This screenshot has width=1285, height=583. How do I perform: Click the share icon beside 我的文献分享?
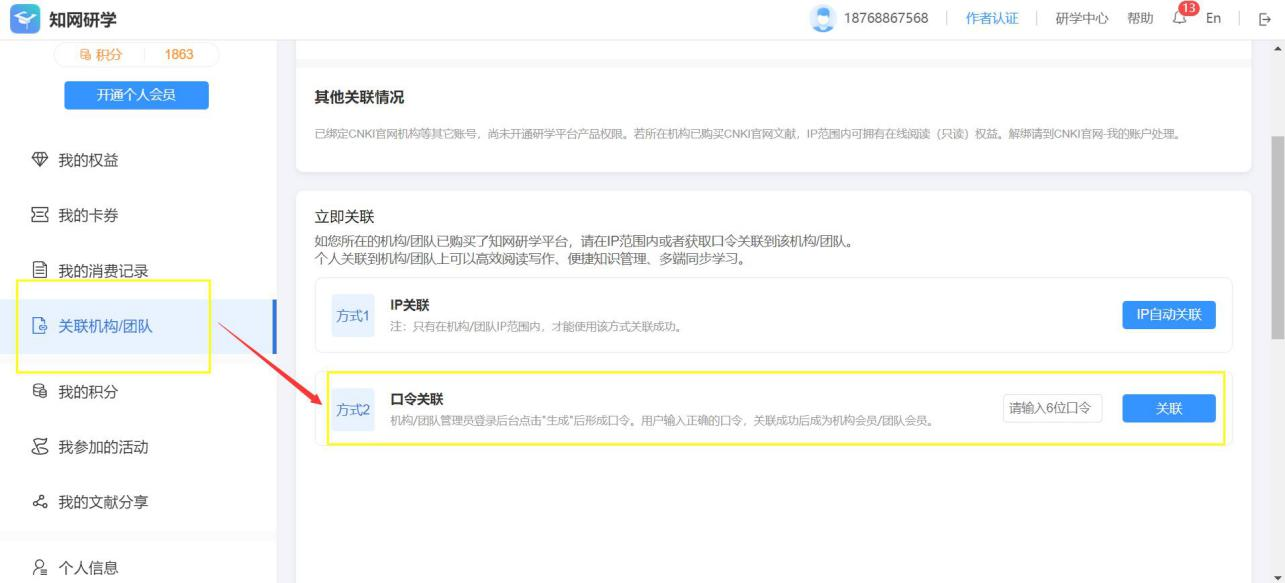point(40,502)
